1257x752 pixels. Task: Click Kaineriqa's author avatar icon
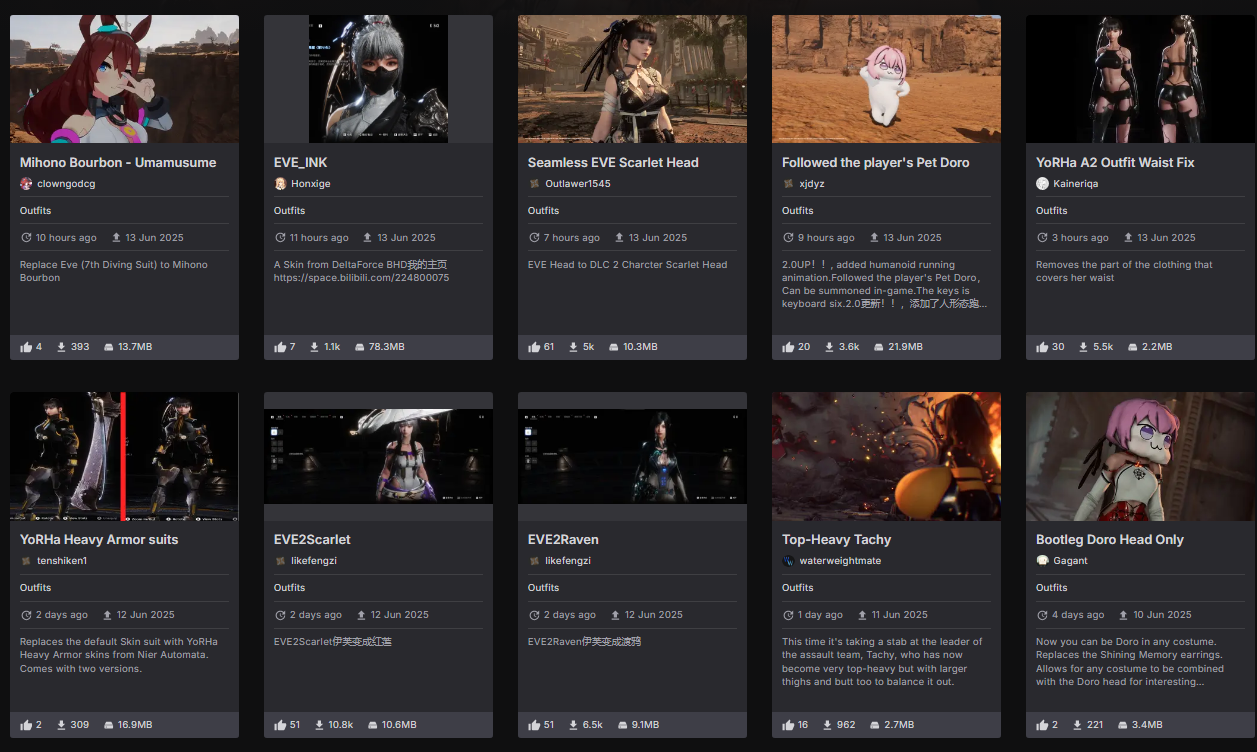[1042, 184]
